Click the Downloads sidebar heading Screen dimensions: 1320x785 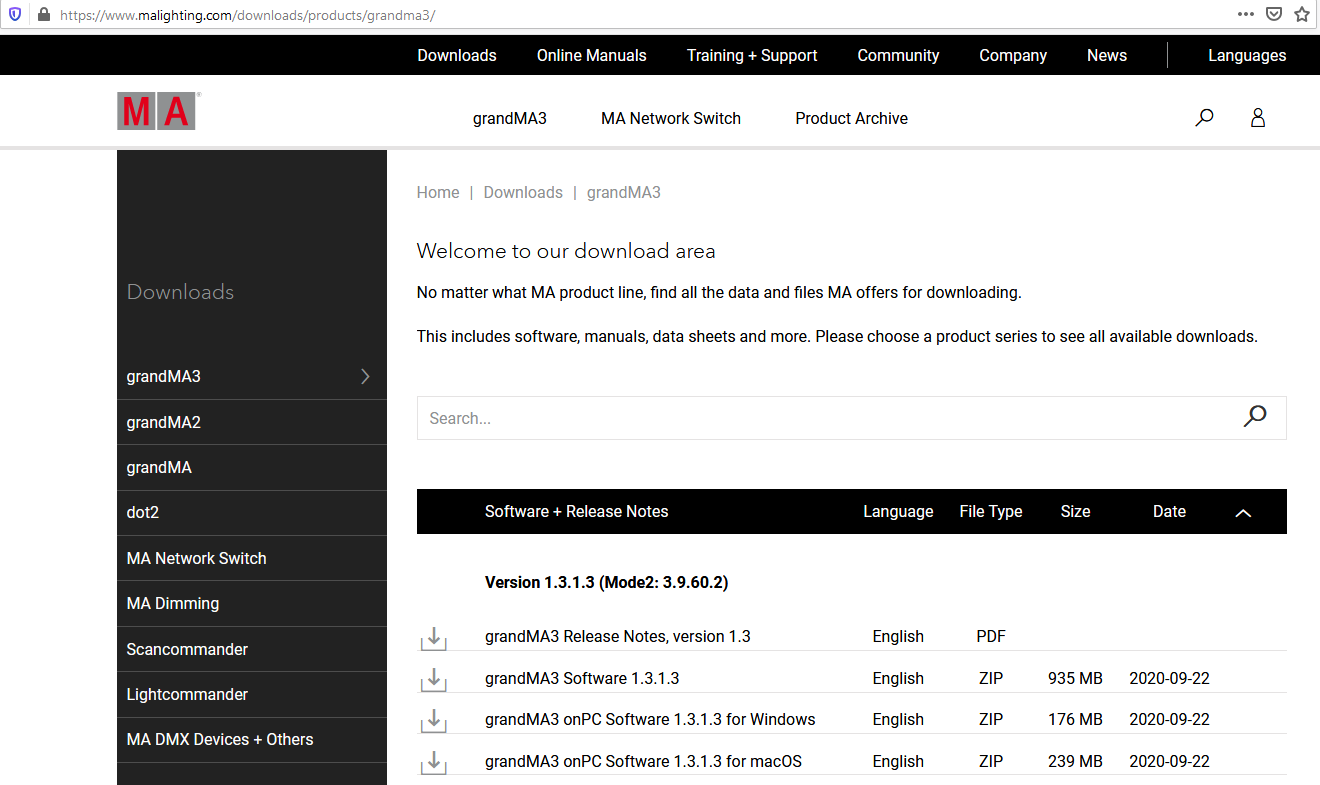(180, 292)
